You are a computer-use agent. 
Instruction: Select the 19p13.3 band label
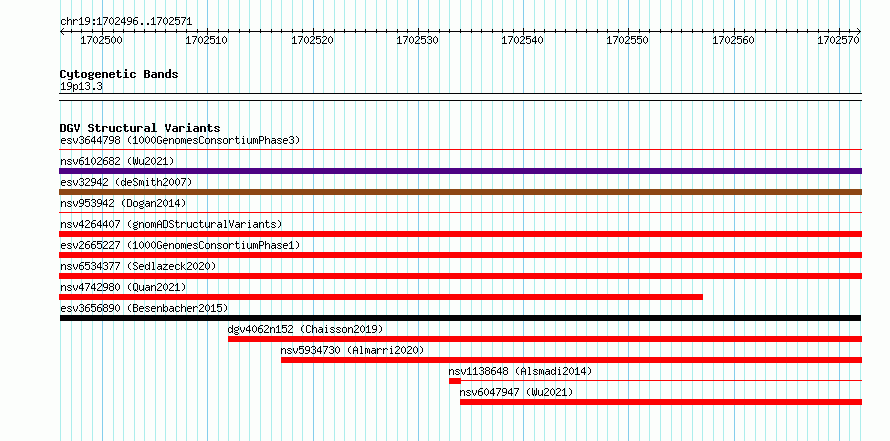coord(81,87)
